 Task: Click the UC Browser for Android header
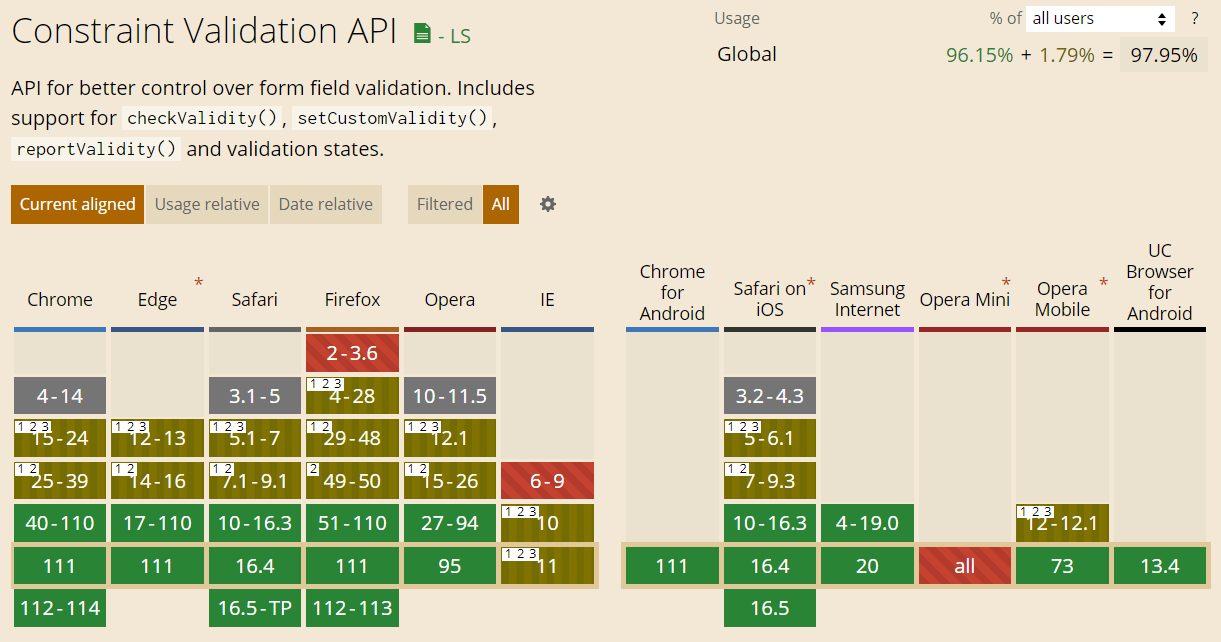(x=1160, y=282)
